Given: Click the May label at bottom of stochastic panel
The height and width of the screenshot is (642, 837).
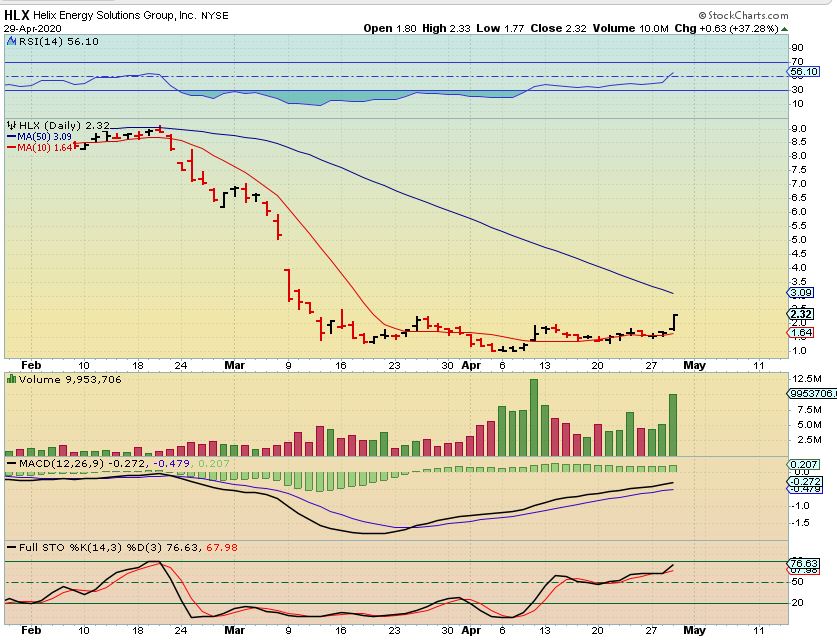Looking at the screenshot, I should coord(694,630).
